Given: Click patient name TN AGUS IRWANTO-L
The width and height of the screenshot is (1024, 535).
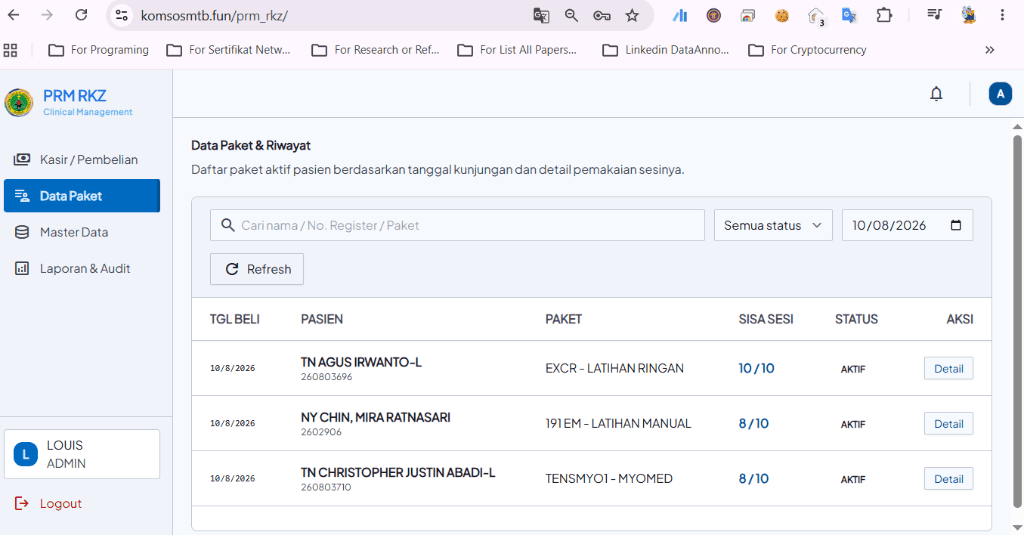Looking at the screenshot, I should pos(361,362).
